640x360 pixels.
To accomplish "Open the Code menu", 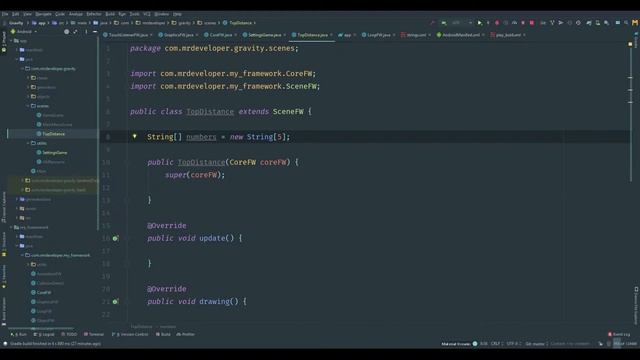I will click(x=60, y=14).
